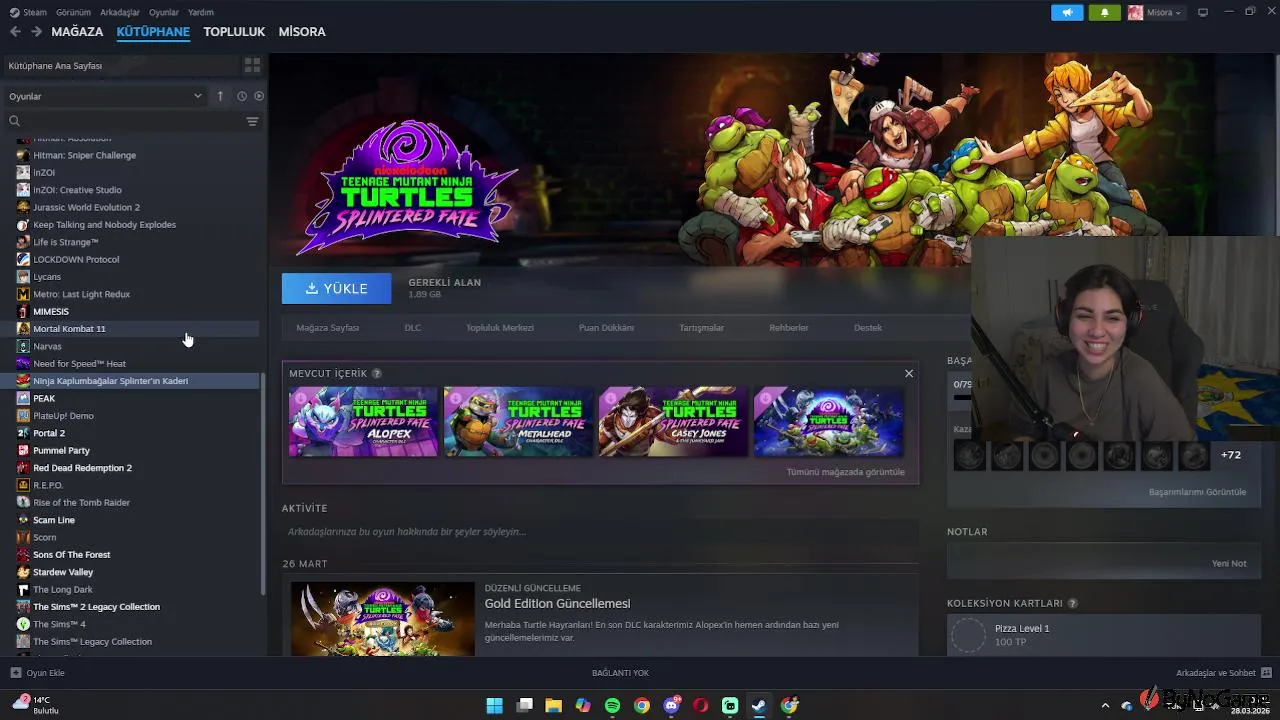Click Yeni Not button

click(x=1229, y=563)
